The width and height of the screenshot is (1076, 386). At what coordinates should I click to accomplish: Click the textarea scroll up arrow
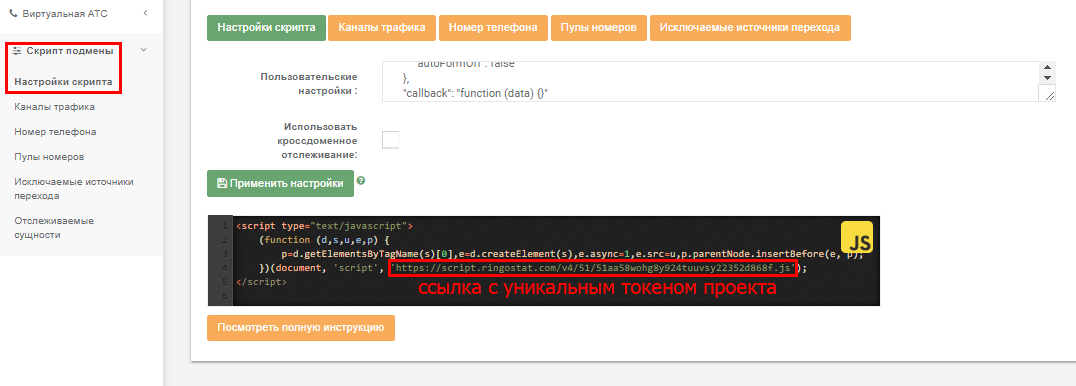[x=1047, y=67]
